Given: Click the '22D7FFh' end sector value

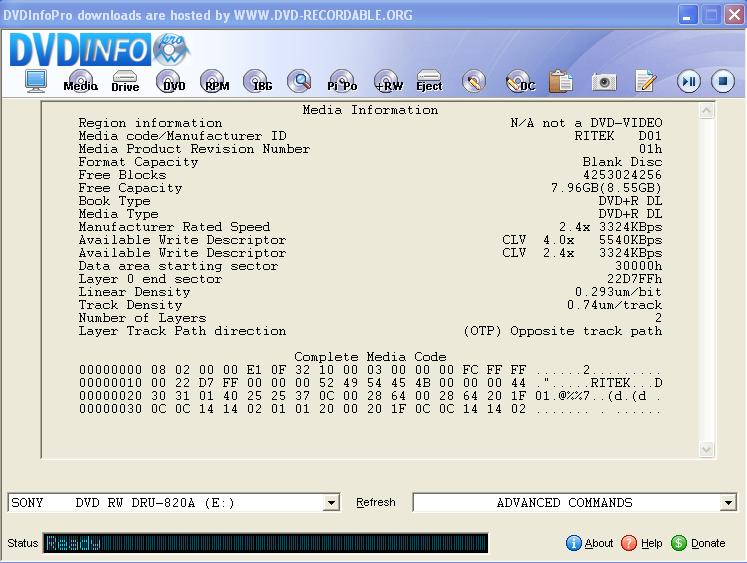Looking at the screenshot, I should tap(634, 279).
